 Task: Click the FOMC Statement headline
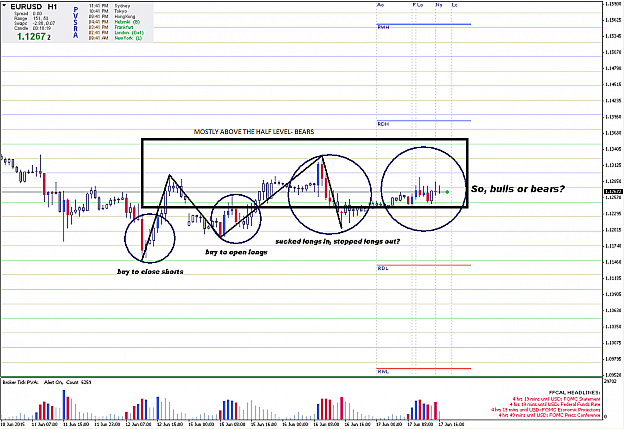[556, 399]
